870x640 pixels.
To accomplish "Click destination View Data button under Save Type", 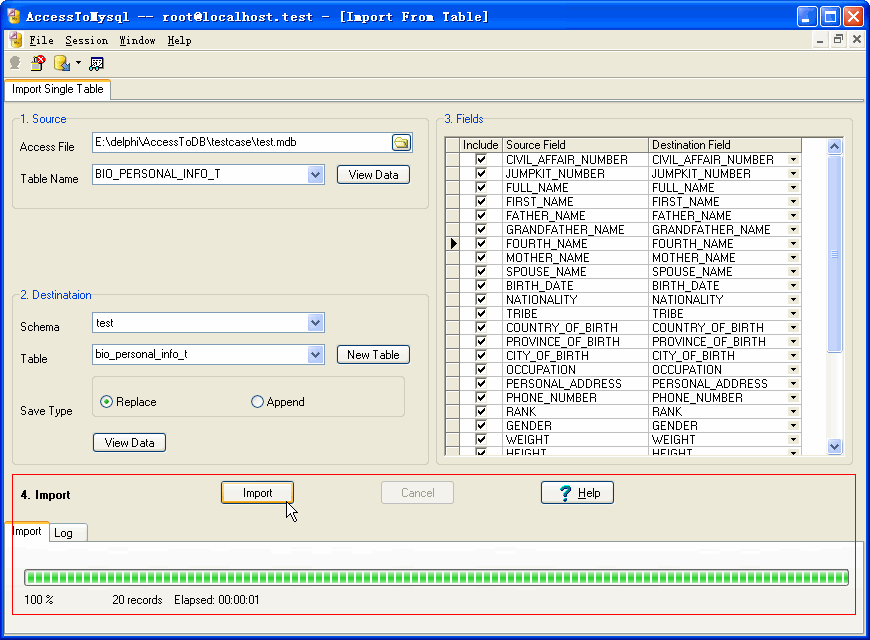I will click(129, 443).
